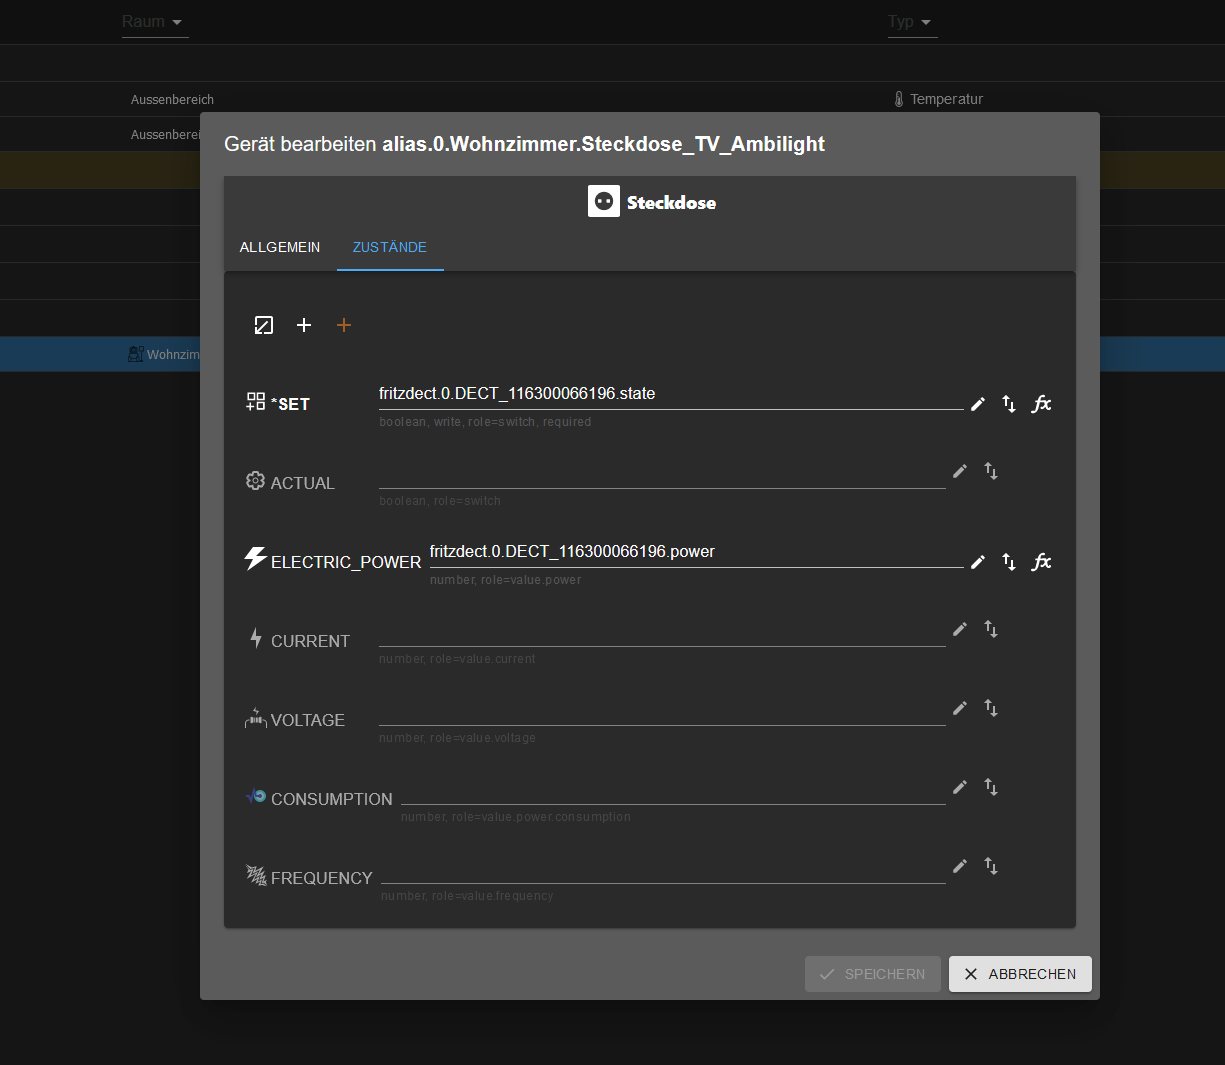1225x1065 pixels.
Task: Click the swap arrows icon for VOLTAGE
Action: [x=991, y=708]
